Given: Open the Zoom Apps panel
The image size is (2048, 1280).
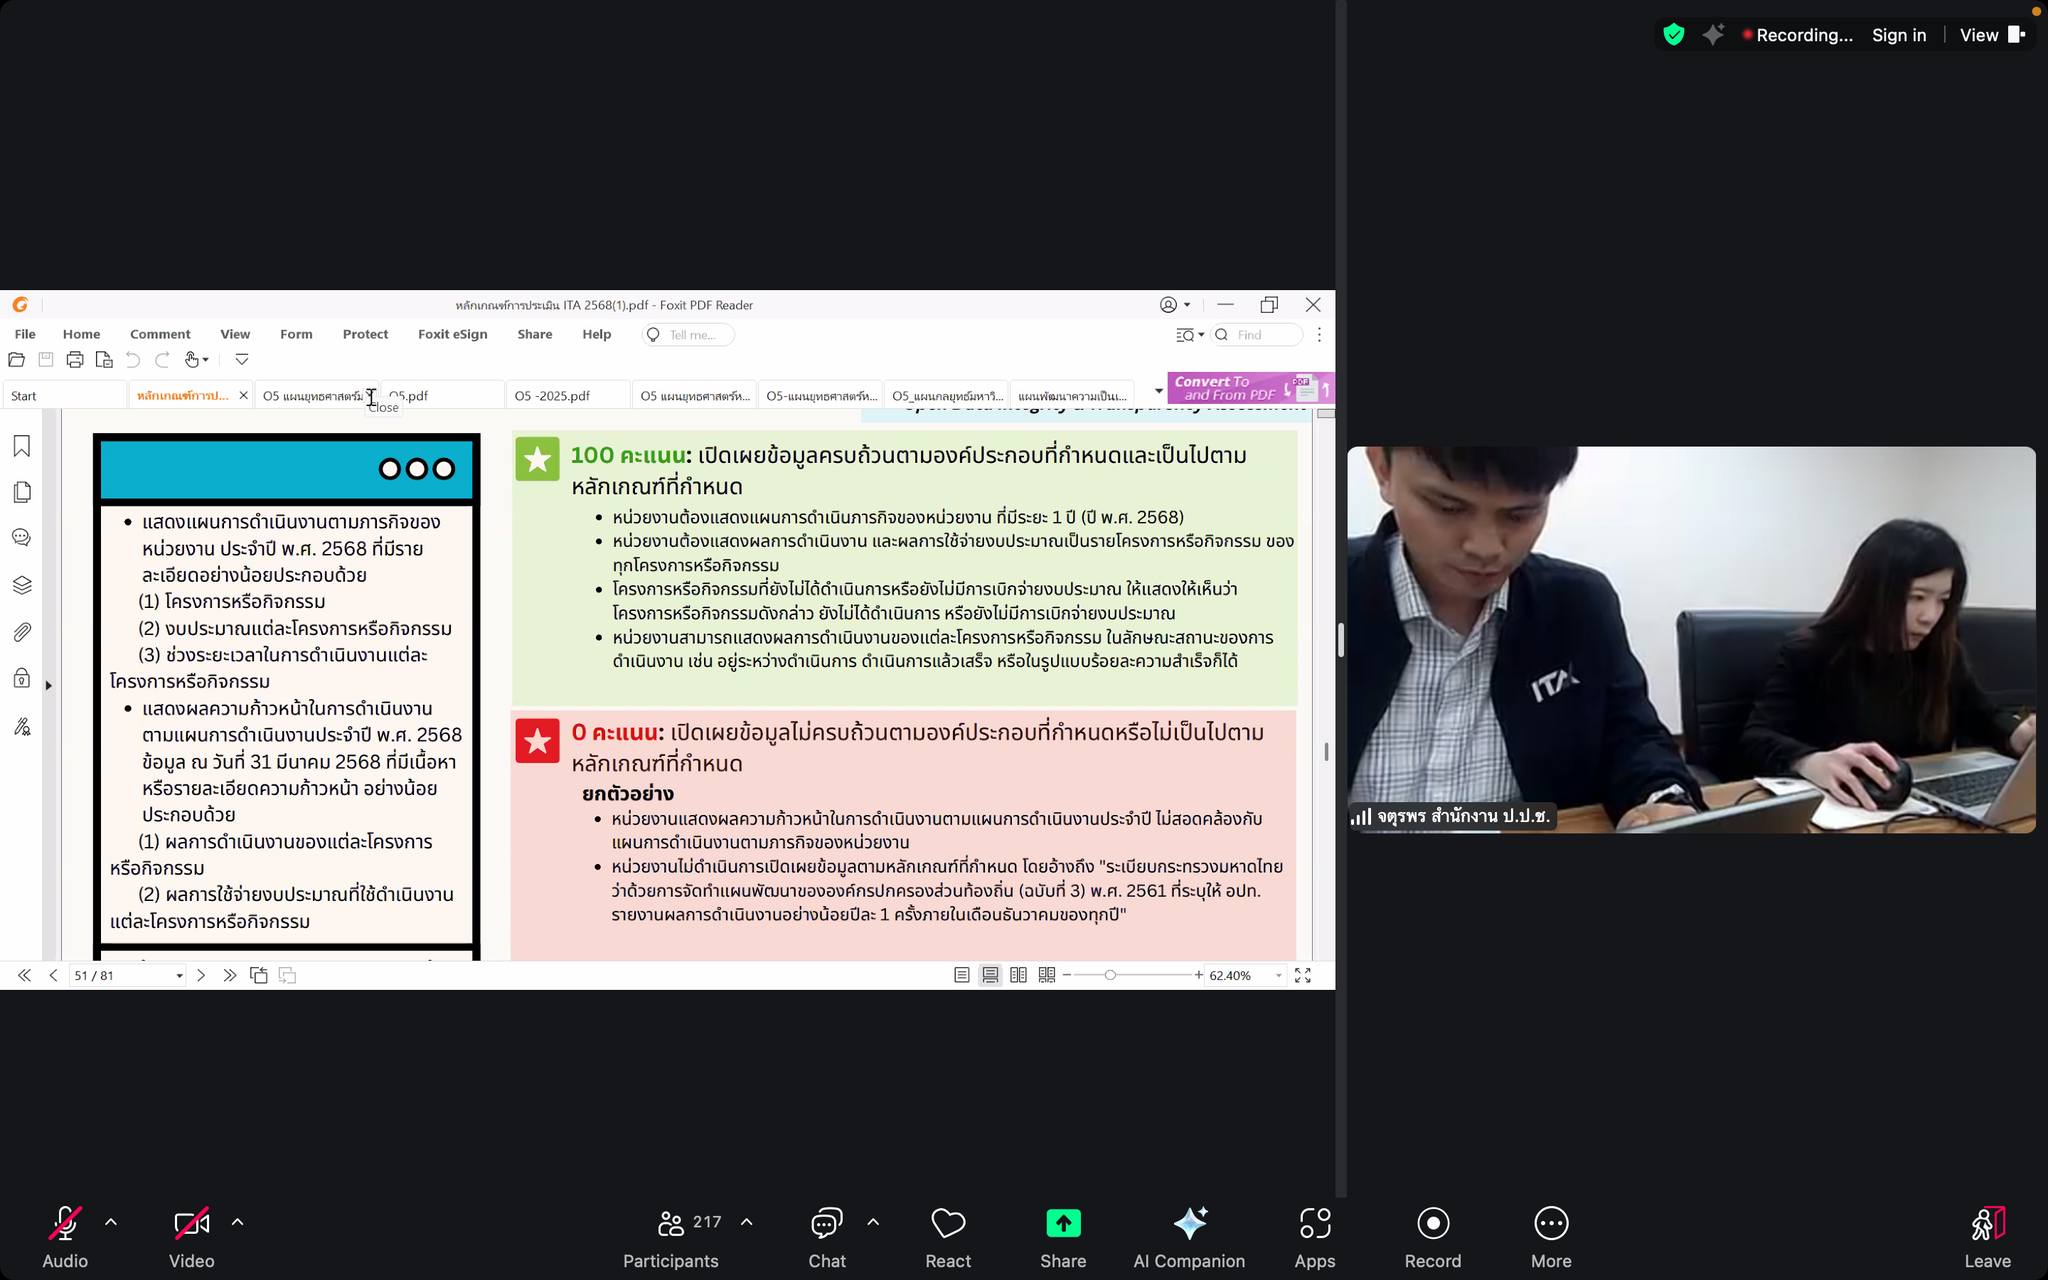Looking at the screenshot, I should pos(1314,1238).
